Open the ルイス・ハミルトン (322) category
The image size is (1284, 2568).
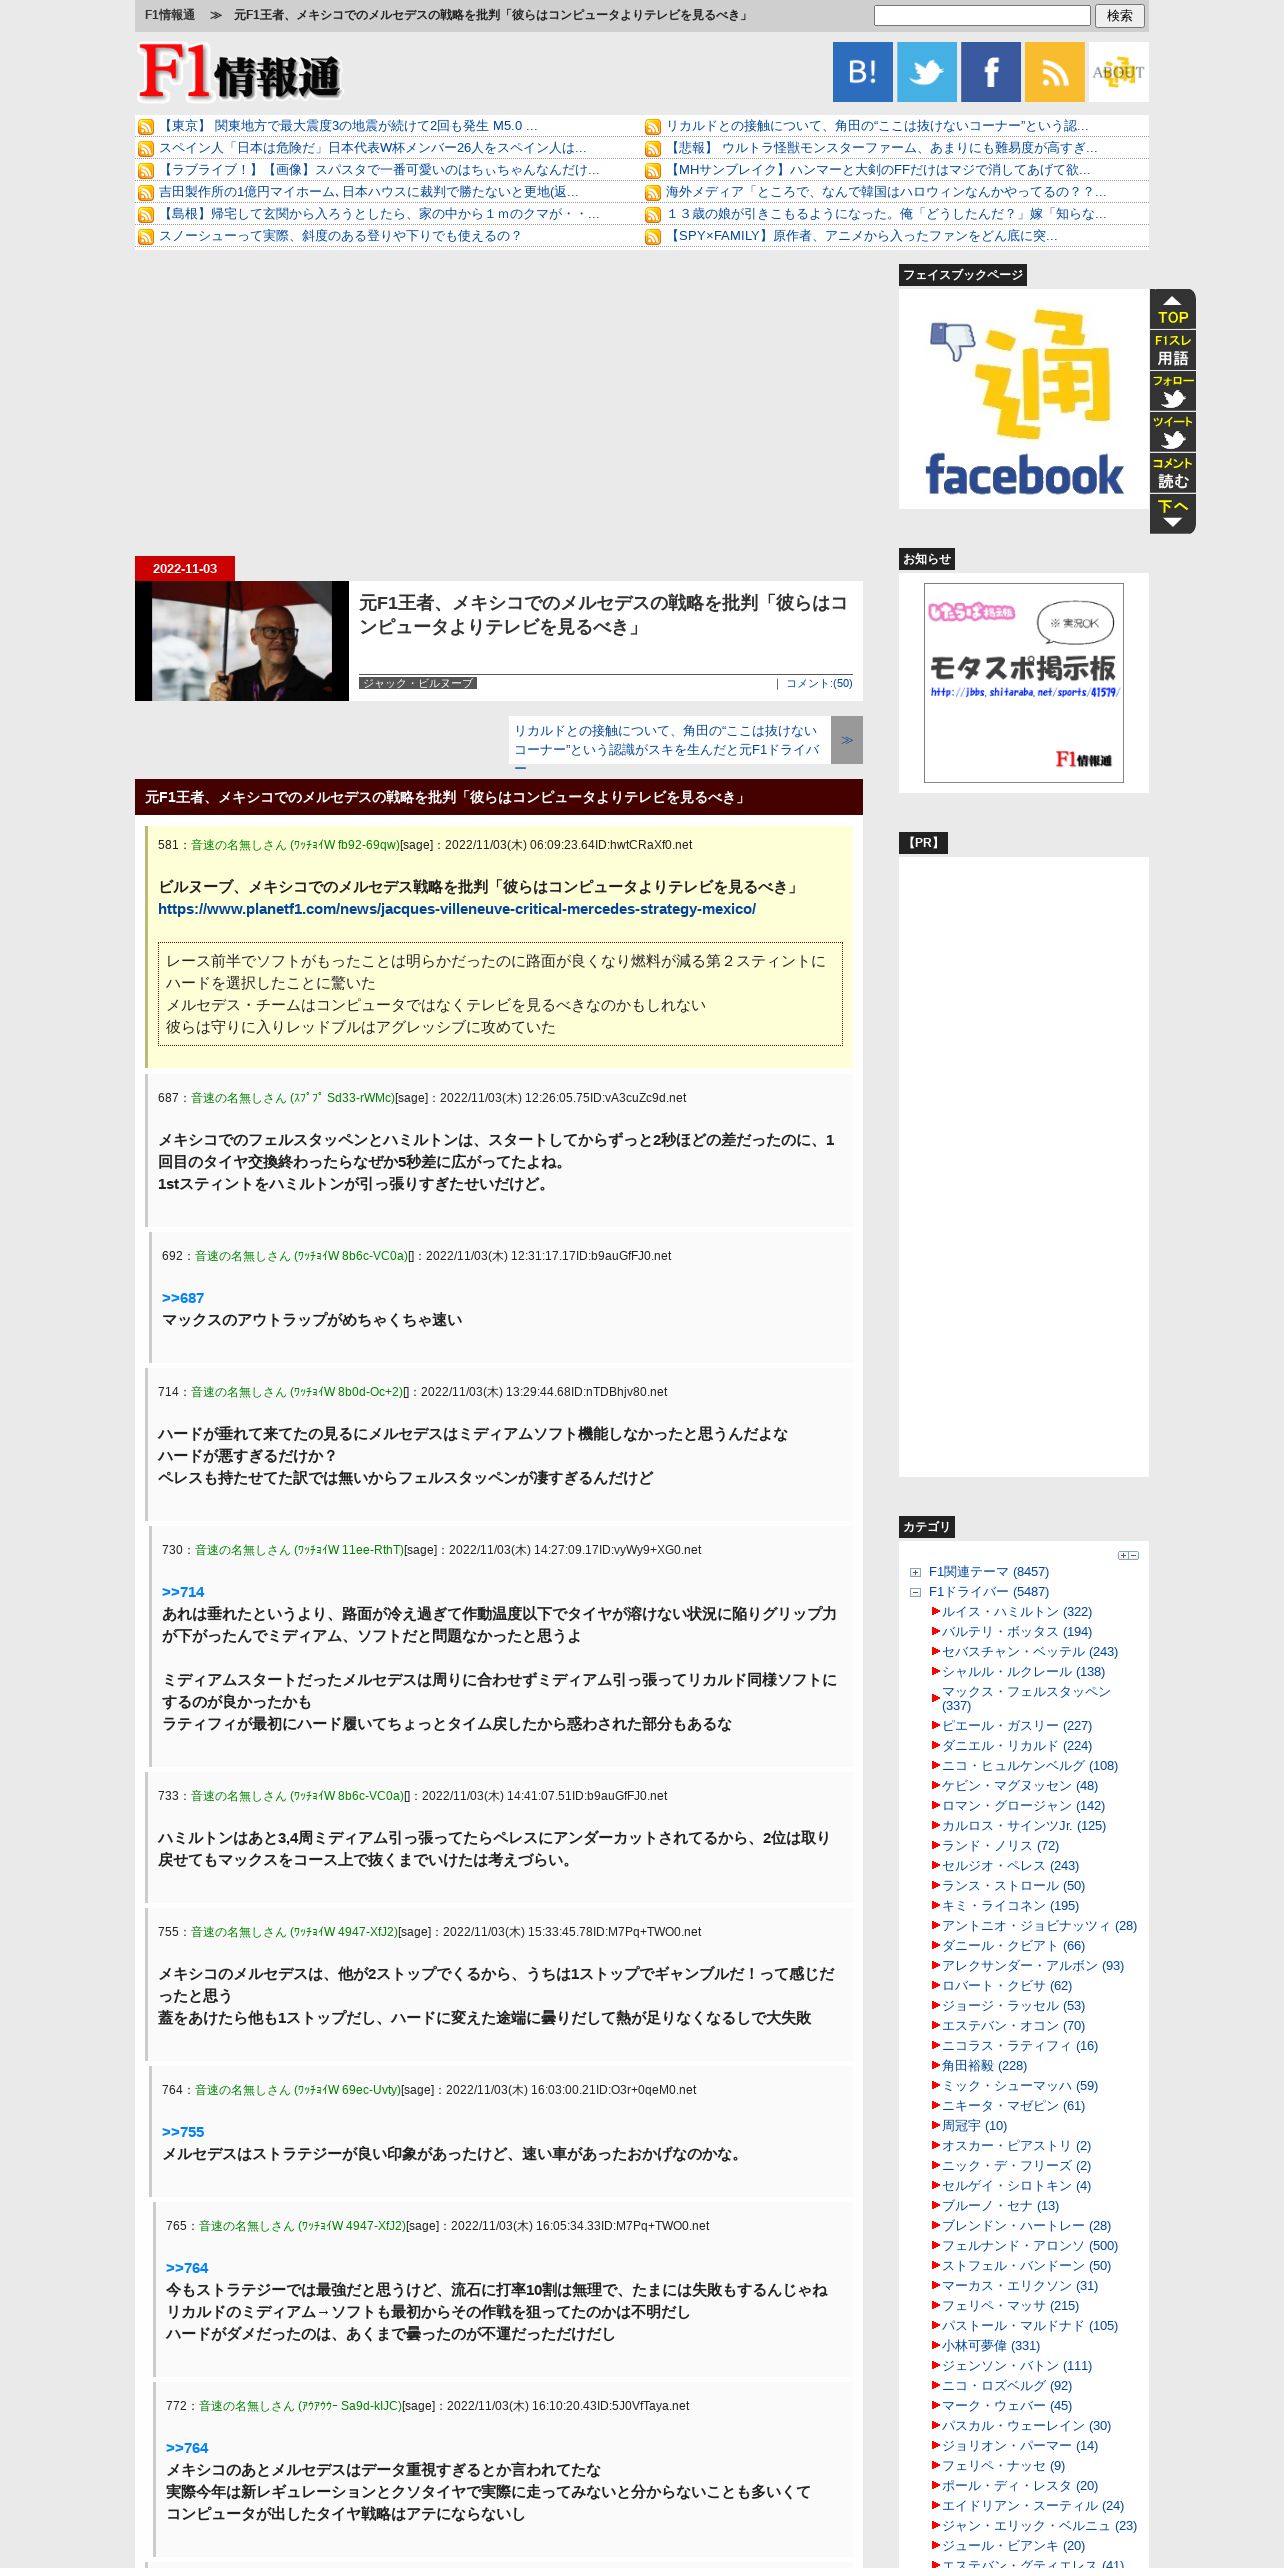1017,1612
